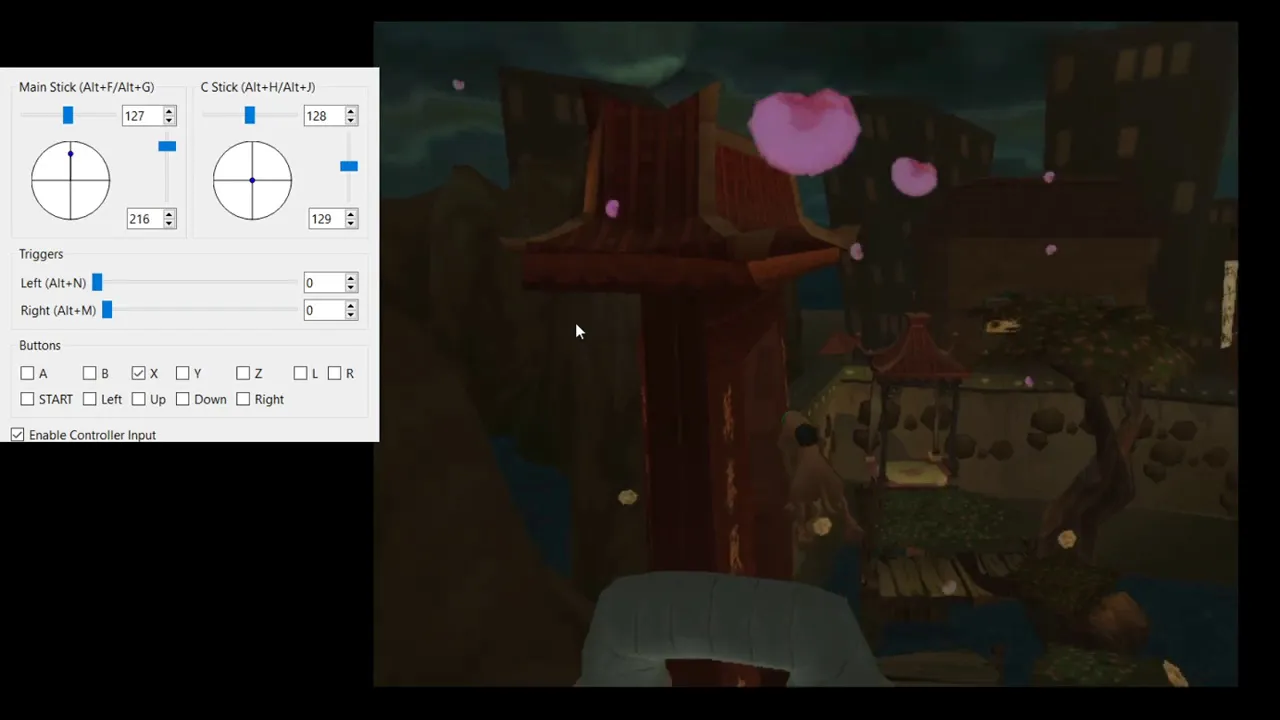
Task: Check the A button checkbox
Action: [x=27, y=373]
